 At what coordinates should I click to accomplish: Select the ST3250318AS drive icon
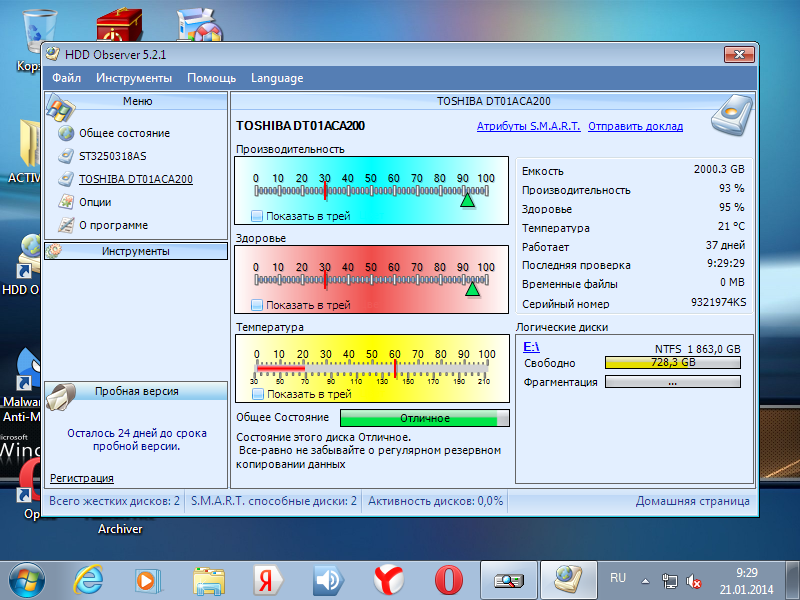[x=66, y=156]
